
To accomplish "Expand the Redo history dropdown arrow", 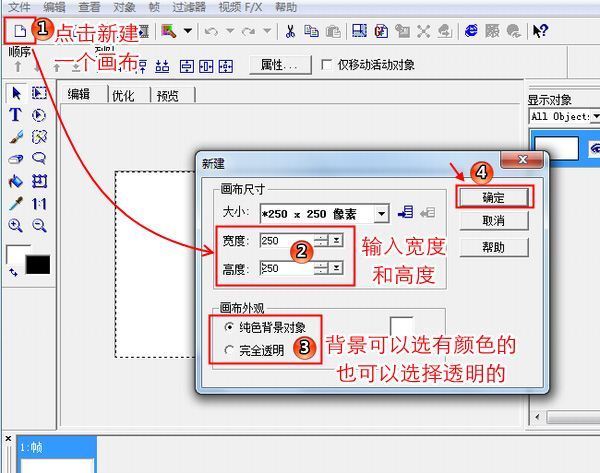I will 267,31.
